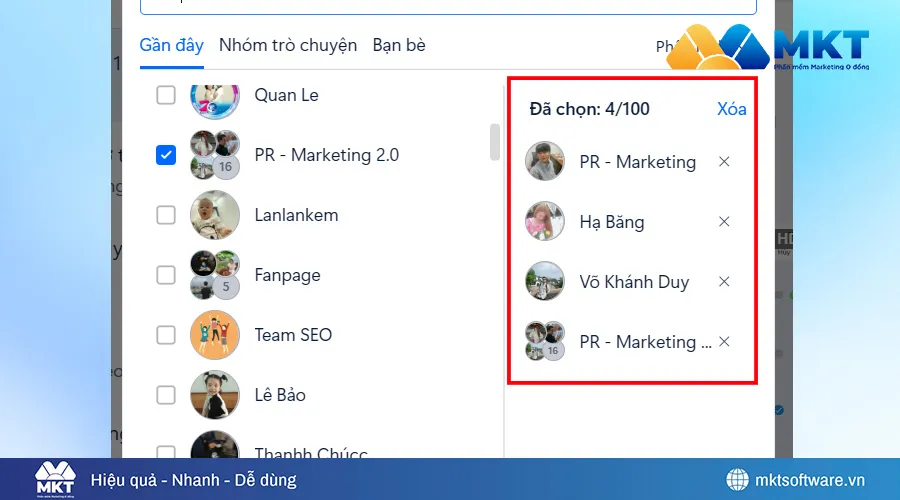Viewport: 900px width, 500px height.
Task: Open the Nhóm trò chuyện tab
Action: pos(288,45)
